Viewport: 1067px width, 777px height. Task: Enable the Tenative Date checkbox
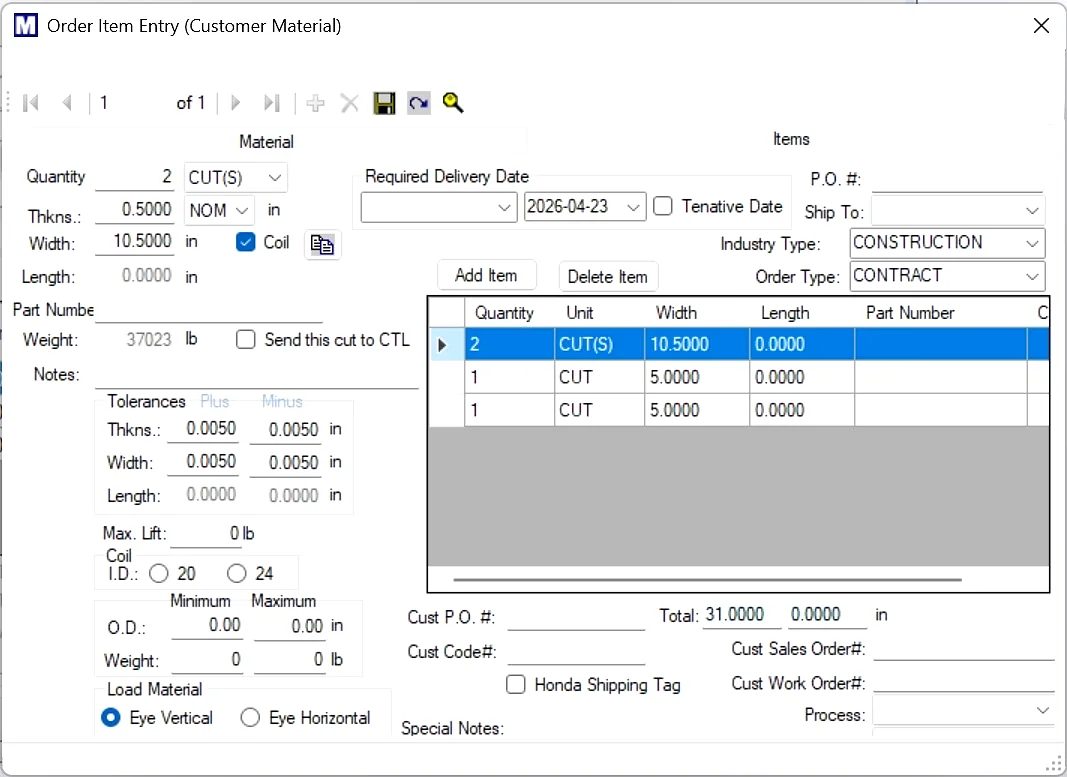click(x=662, y=206)
